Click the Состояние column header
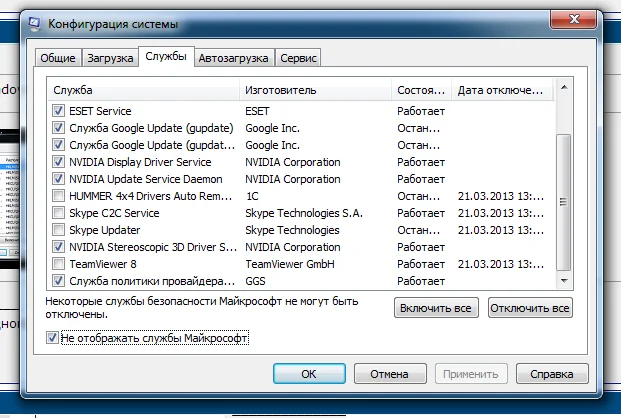The image size is (621, 418). point(422,90)
